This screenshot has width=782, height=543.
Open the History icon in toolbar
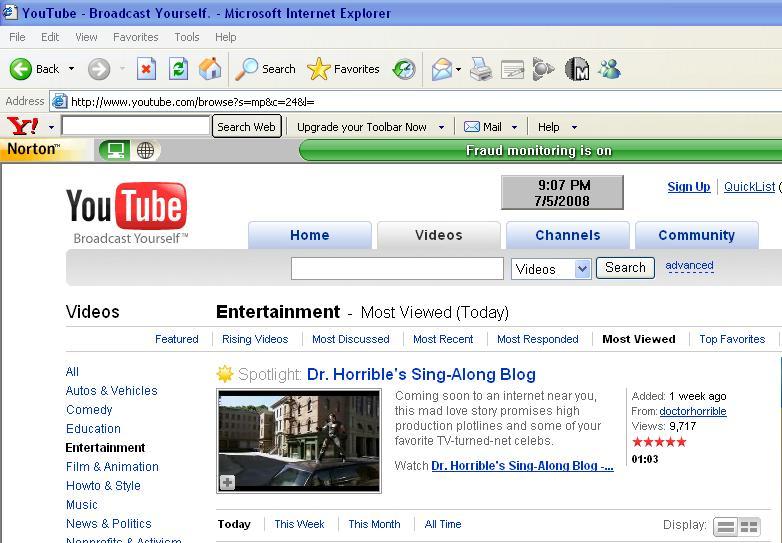[x=404, y=69]
